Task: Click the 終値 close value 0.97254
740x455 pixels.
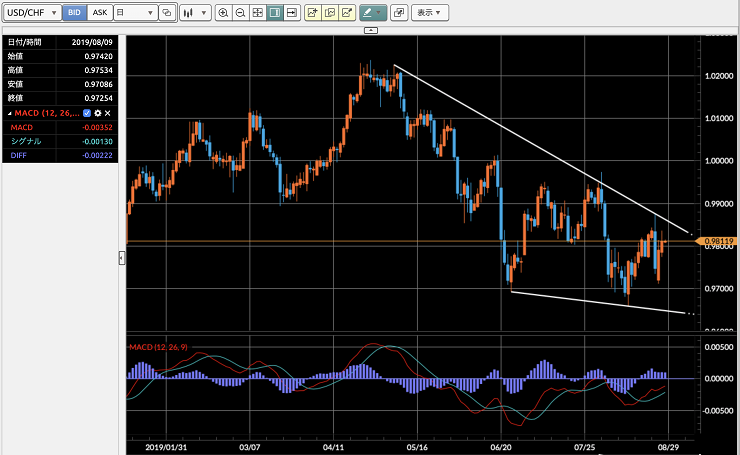Action: click(x=99, y=98)
